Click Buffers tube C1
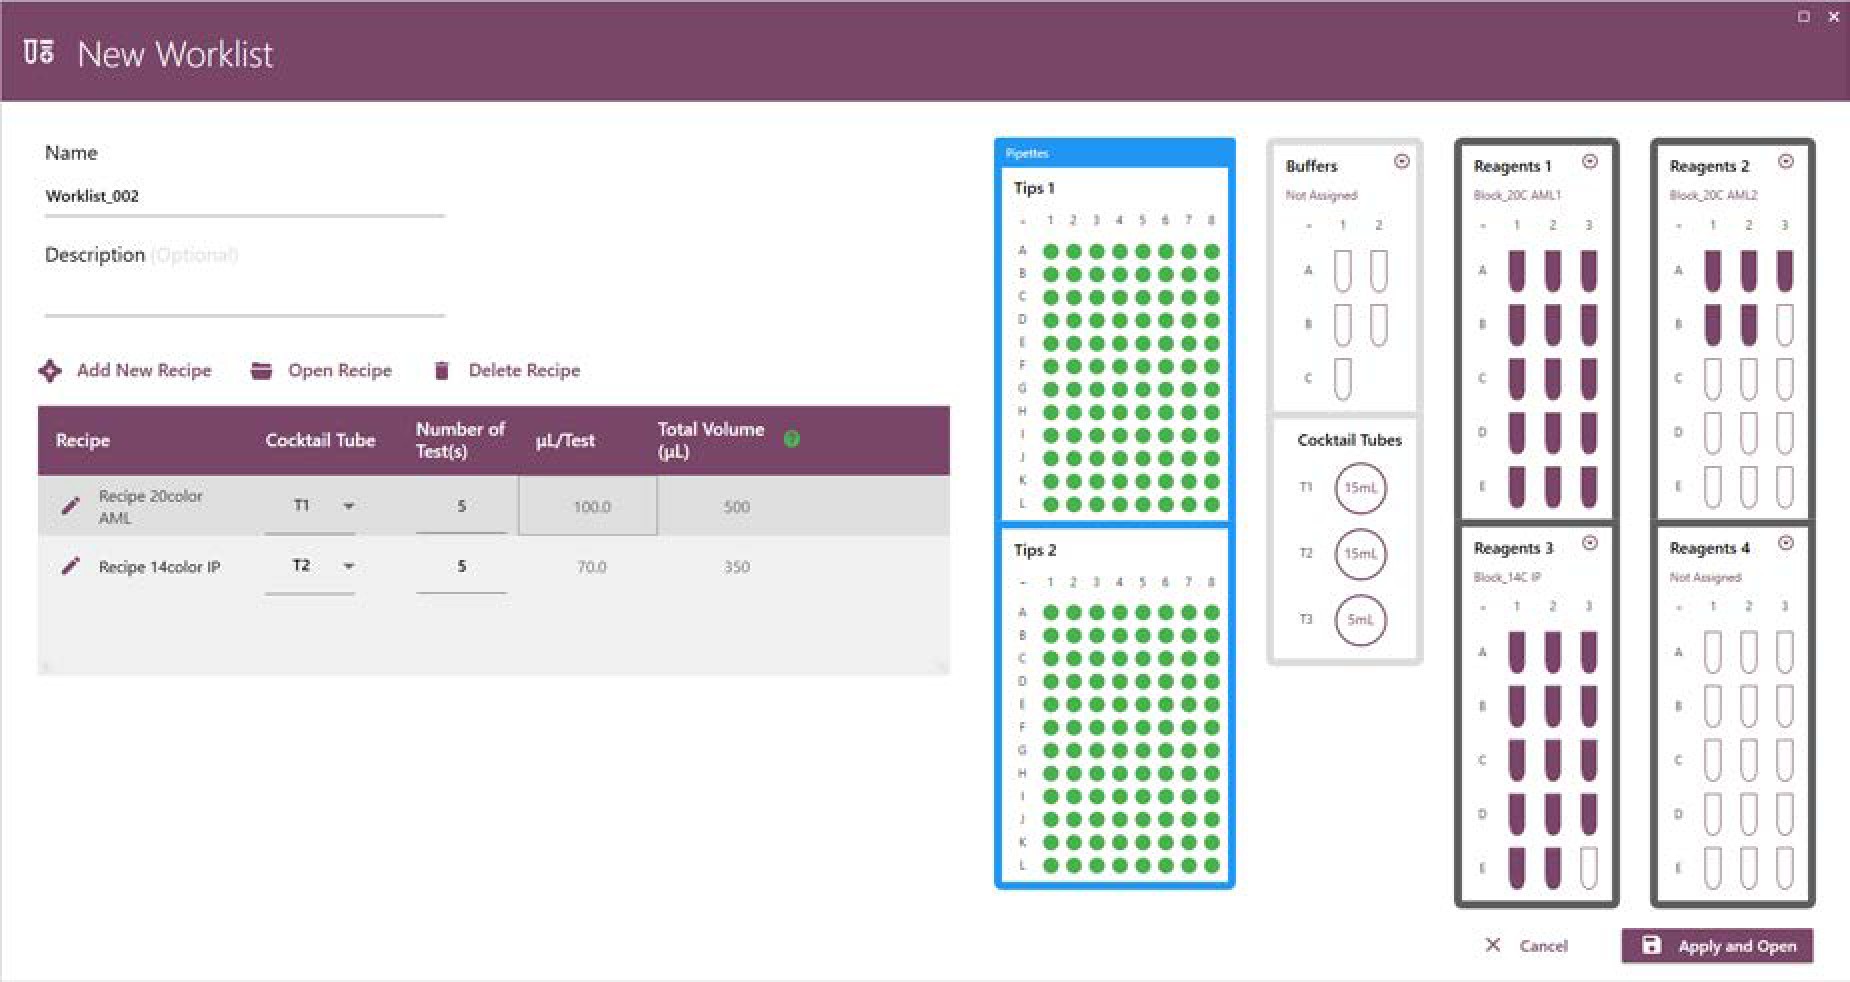This screenshot has width=1850, height=982. (1343, 379)
